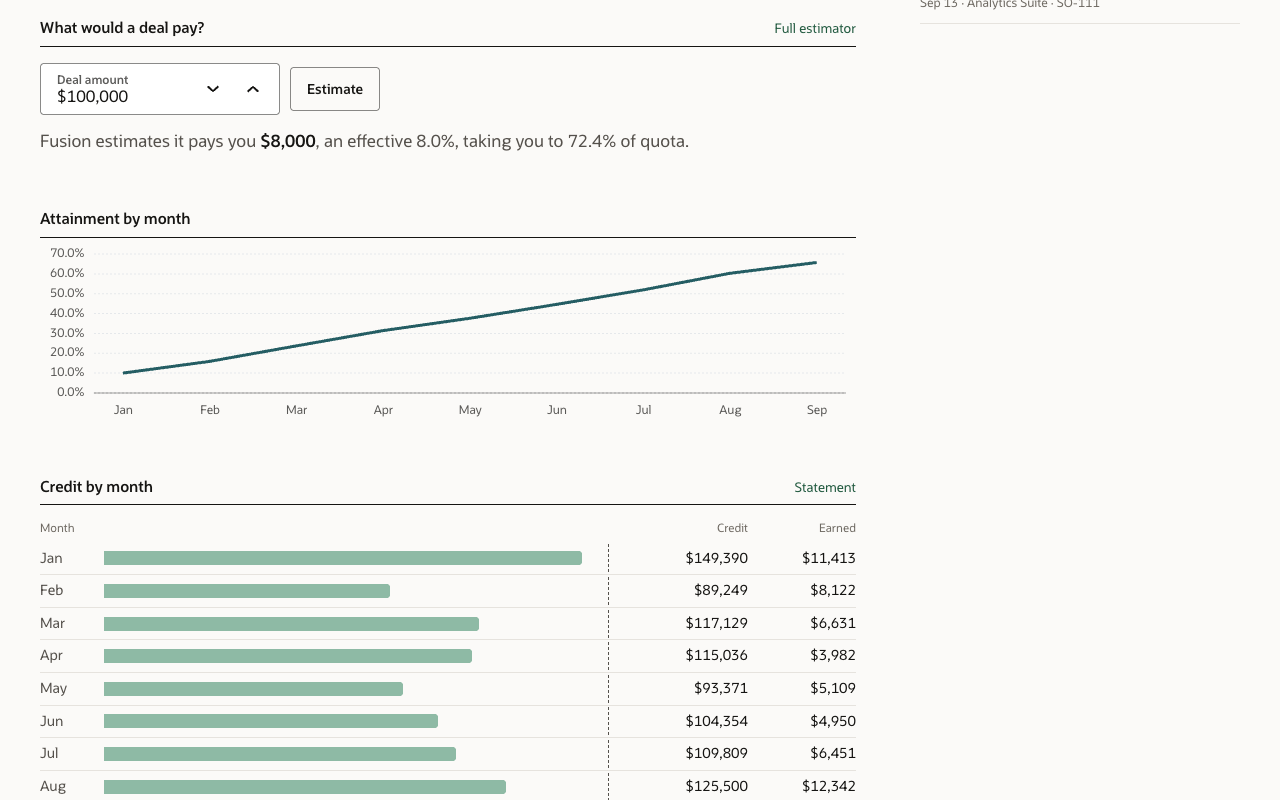Click the $117,129 credit value

click(x=716, y=623)
